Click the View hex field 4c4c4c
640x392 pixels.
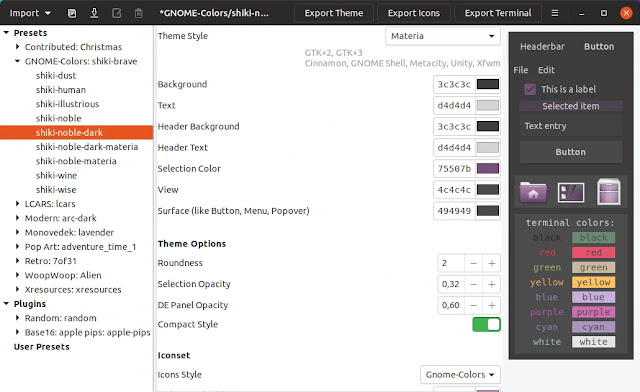coord(454,190)
